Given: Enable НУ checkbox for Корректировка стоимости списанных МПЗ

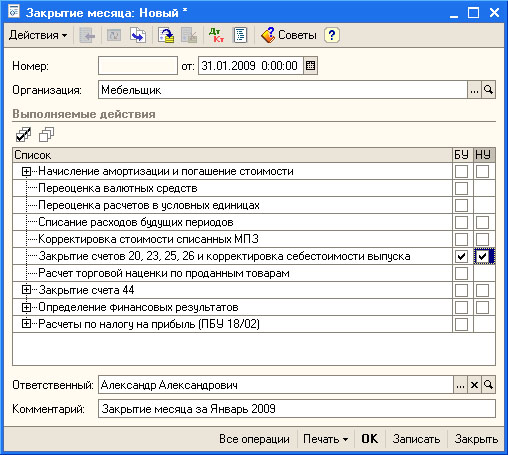Looking at the screenshot, I should [482, 239].
